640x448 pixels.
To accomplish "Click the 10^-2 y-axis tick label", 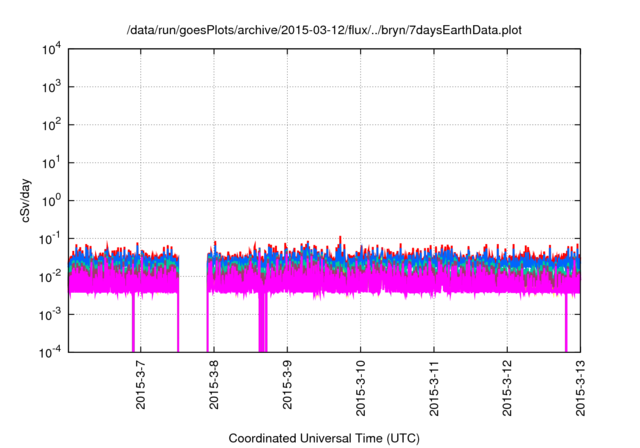I will tap(50, 277).
